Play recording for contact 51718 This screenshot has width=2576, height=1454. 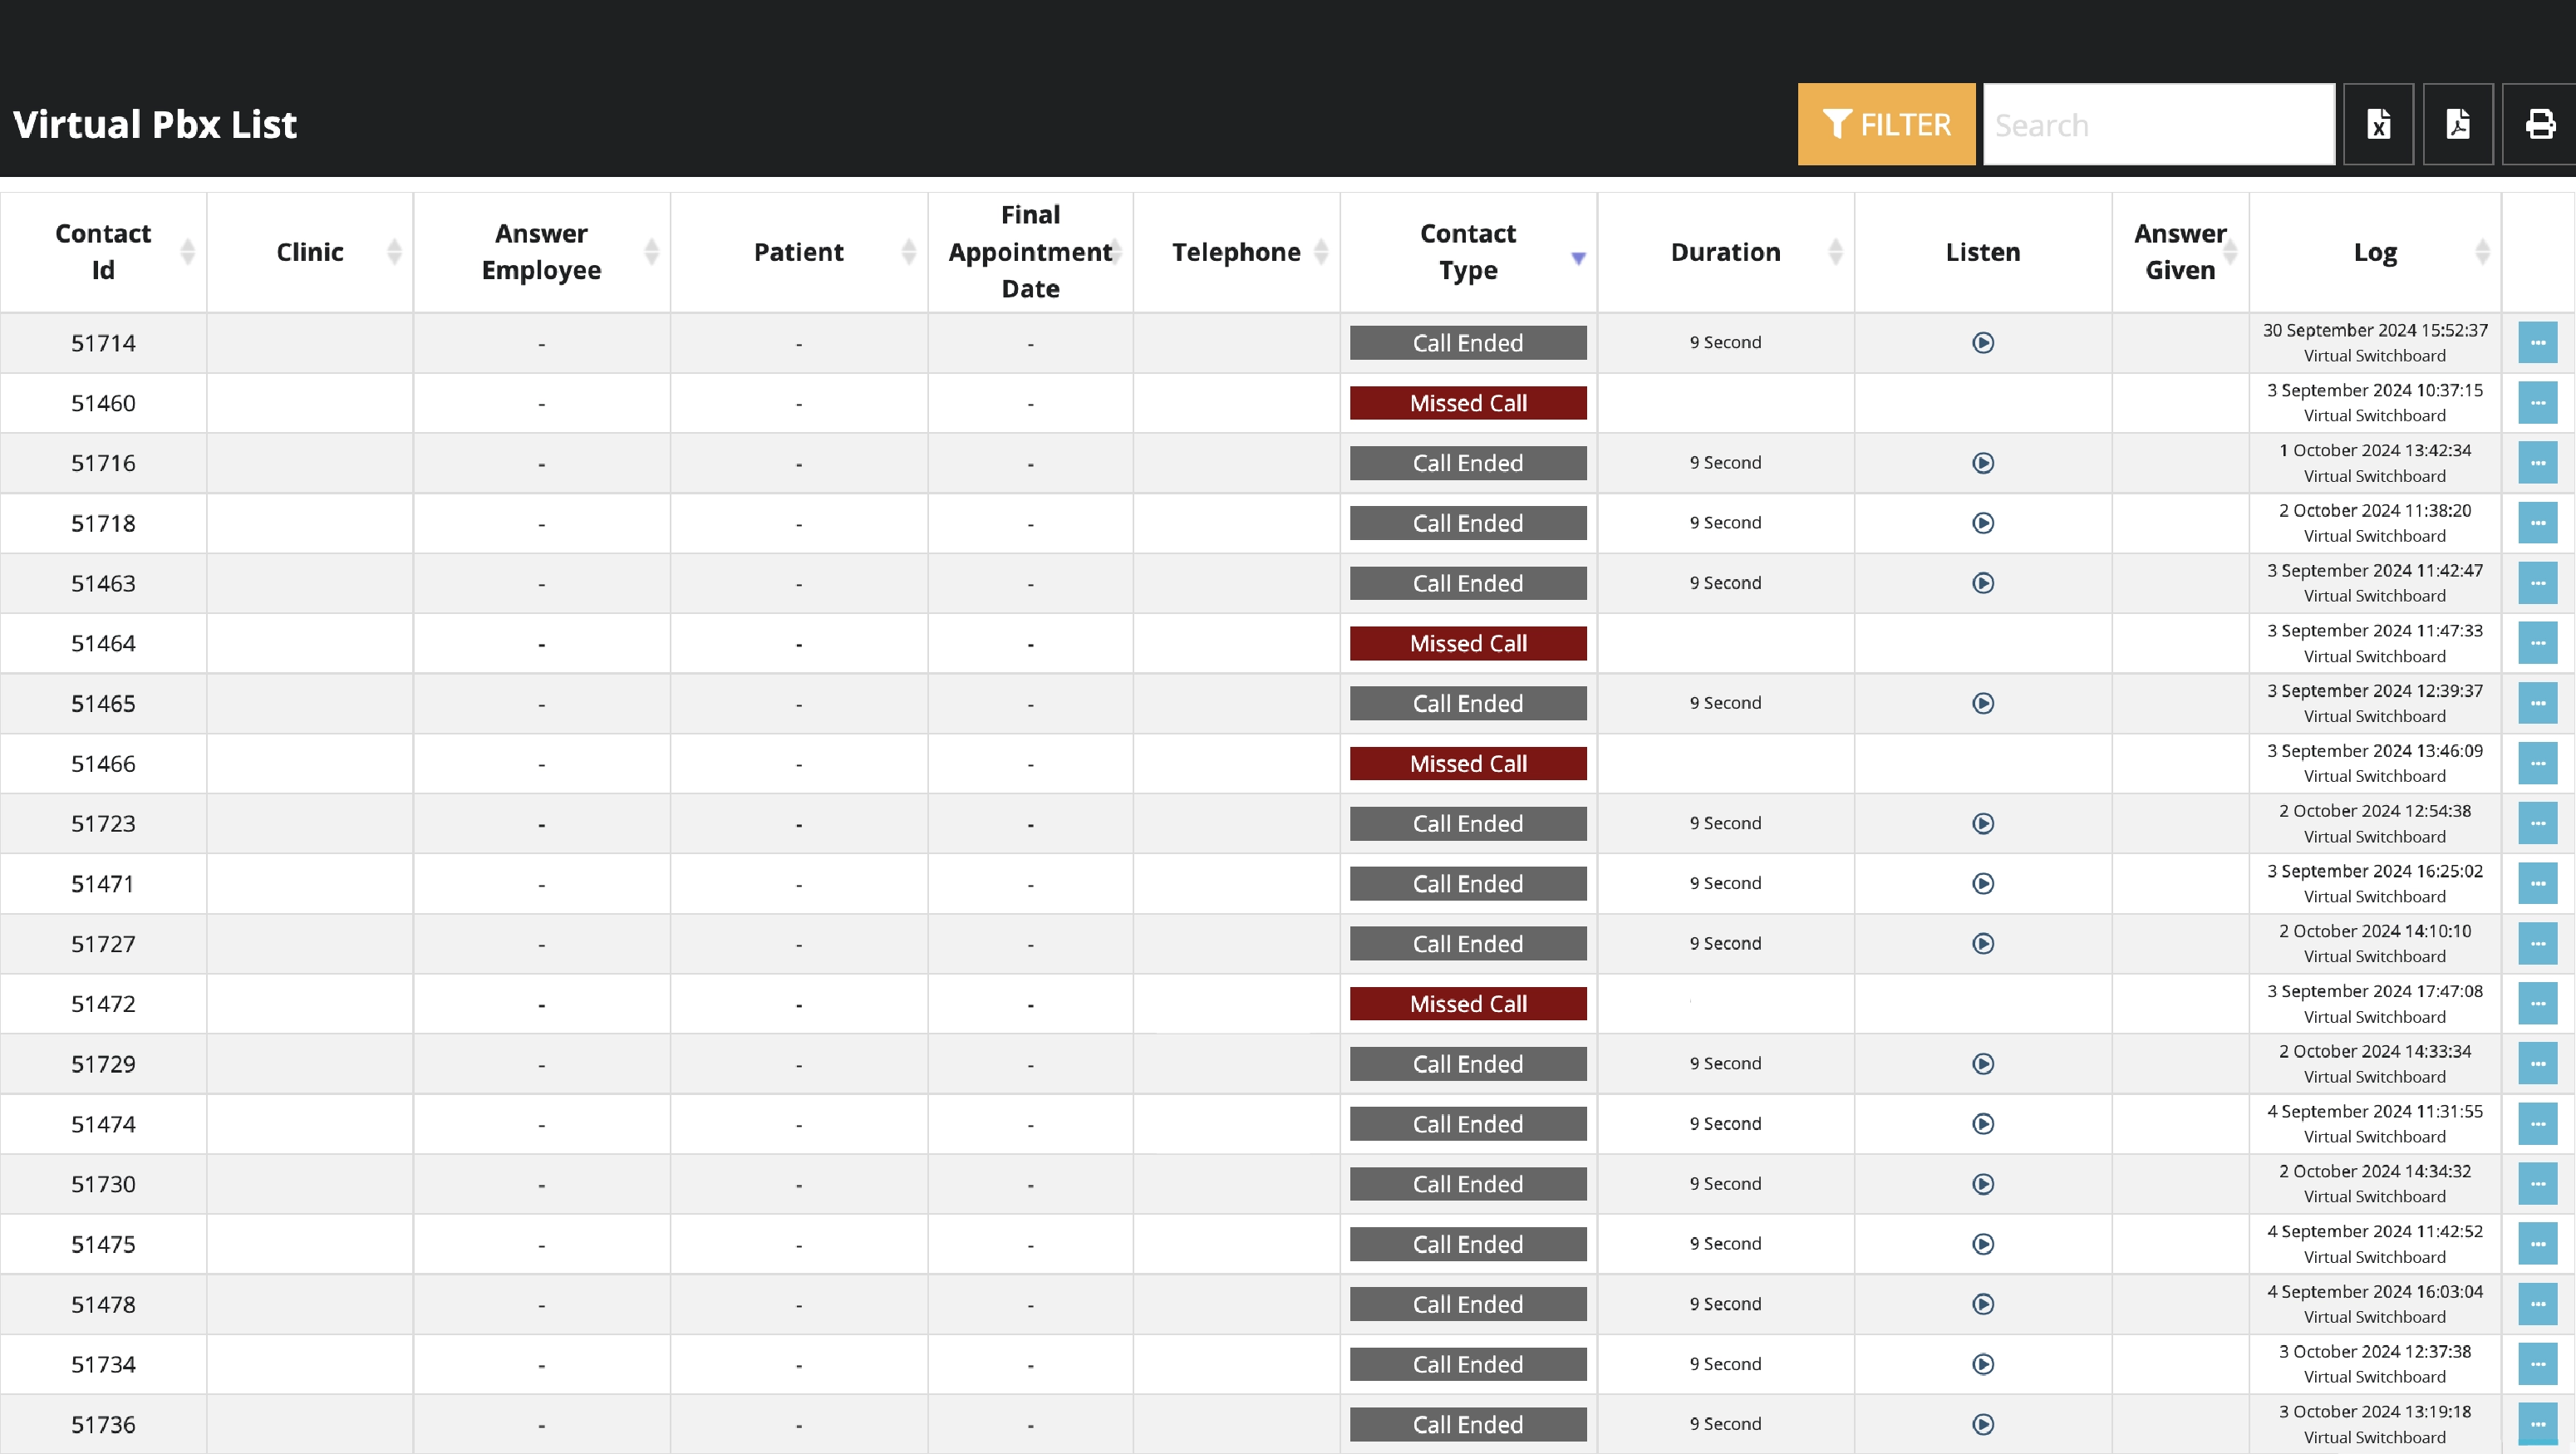point(1982,523)
